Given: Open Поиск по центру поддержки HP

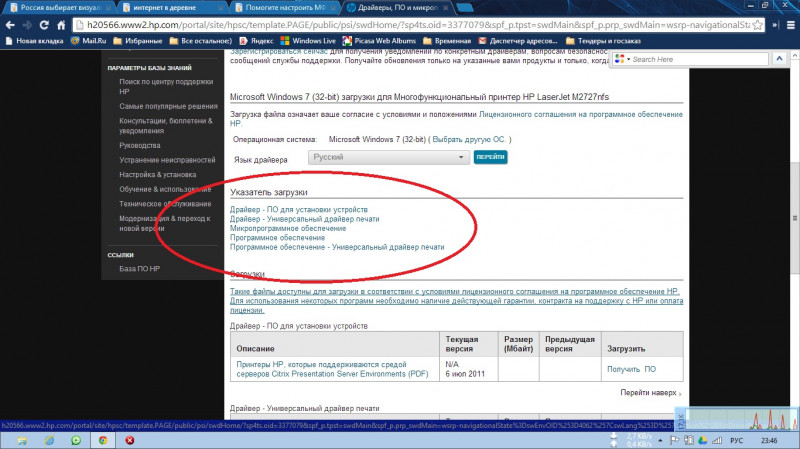Looking at the screenshot, I should [x=166, y=86].
